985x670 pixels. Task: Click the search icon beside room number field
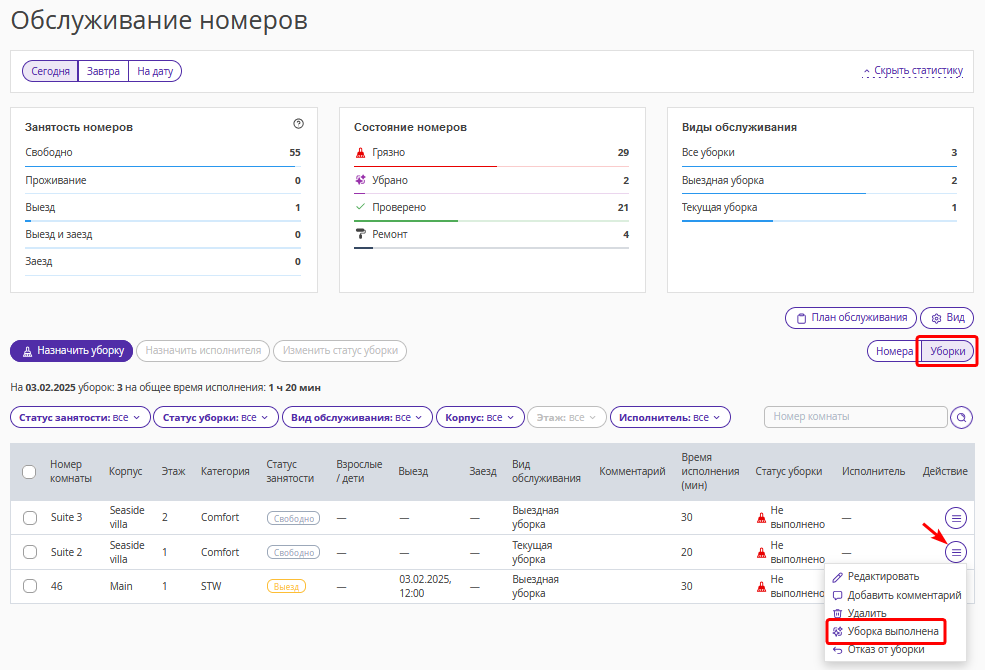point(962,417)
